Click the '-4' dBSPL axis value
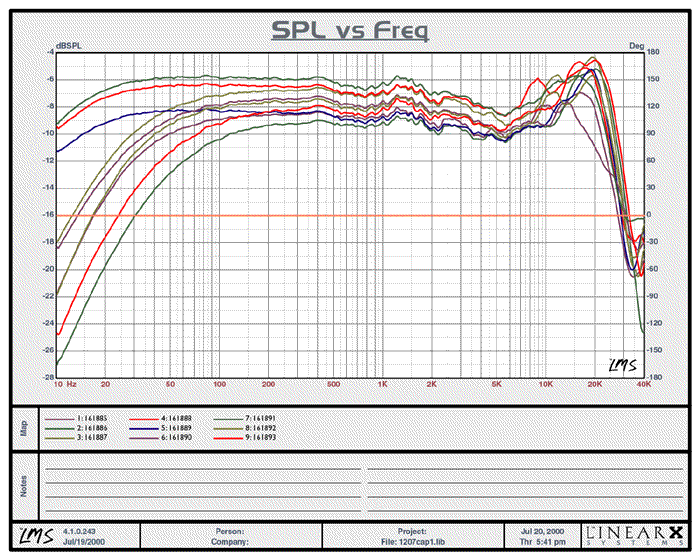The height and width of the screenshot is (560, 700). pos(50,52)
